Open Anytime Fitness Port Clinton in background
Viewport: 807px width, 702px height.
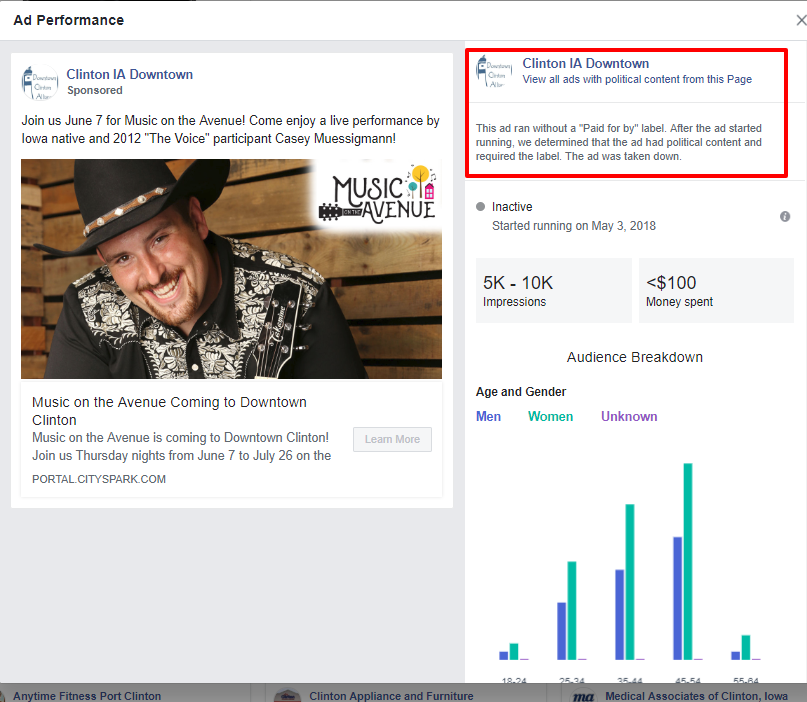(x=87, y=696)
